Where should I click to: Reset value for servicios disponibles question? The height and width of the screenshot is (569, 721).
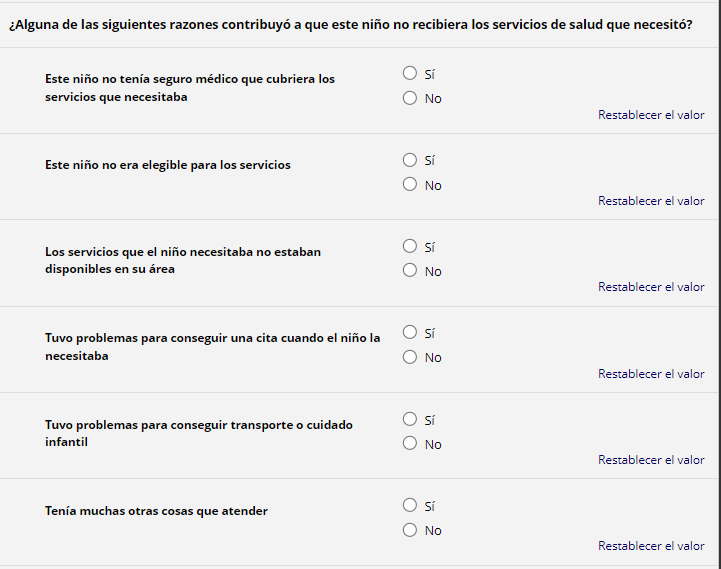pos(651,287)
